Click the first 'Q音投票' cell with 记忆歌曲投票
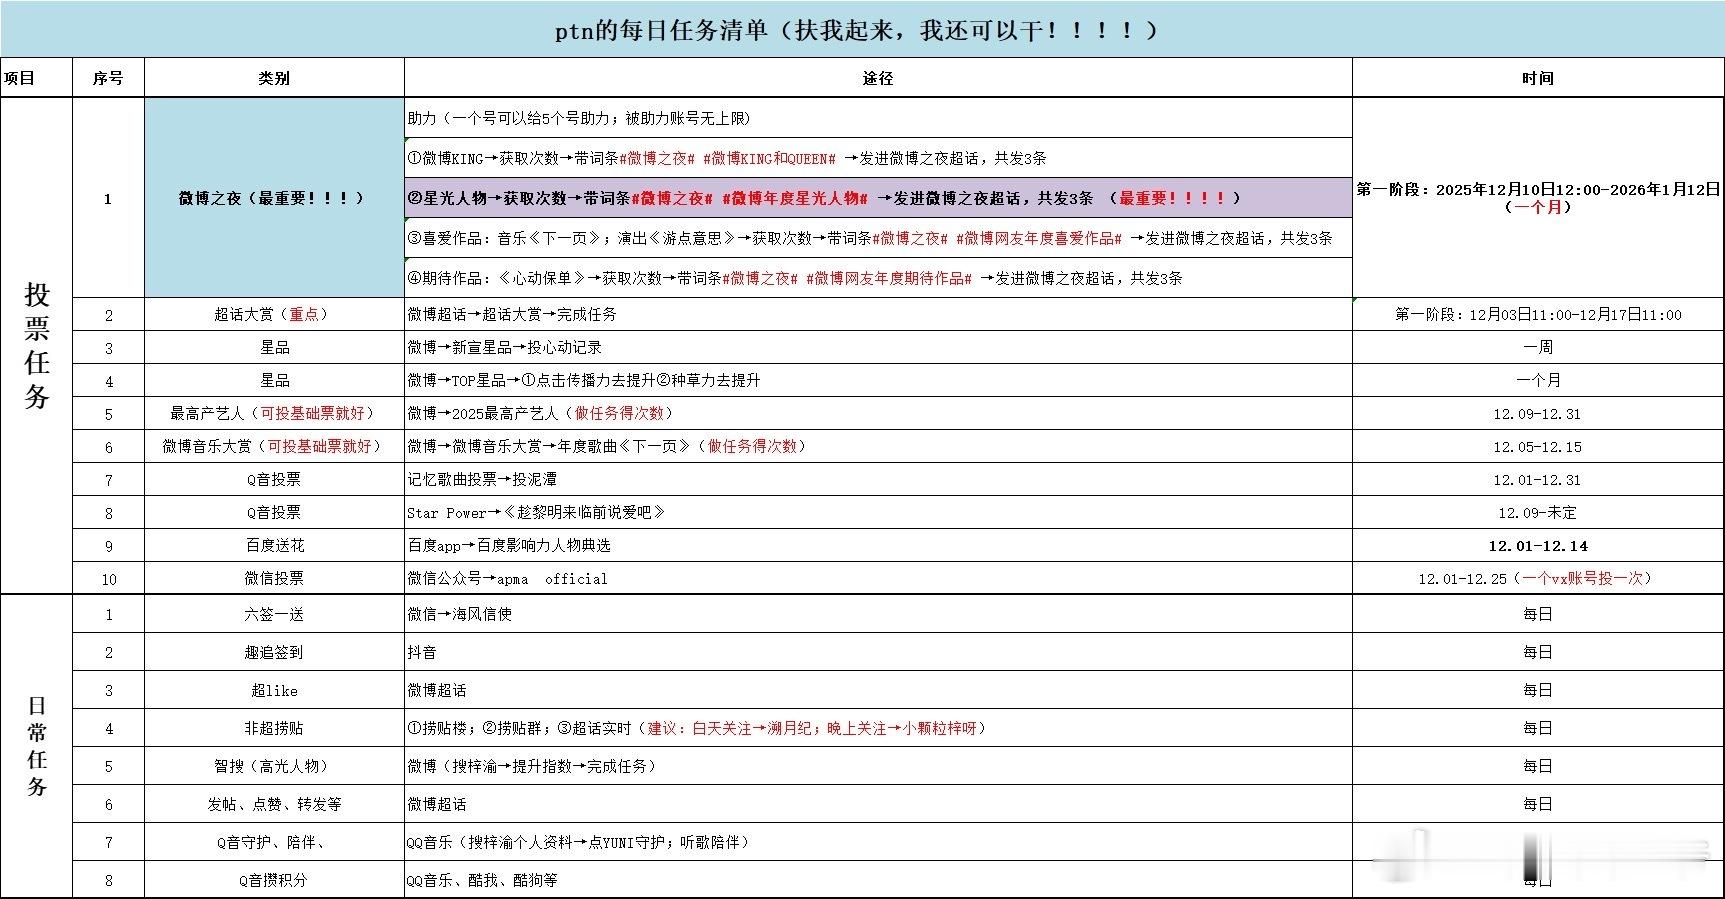 pyautogui.click(x=274, y=479)
